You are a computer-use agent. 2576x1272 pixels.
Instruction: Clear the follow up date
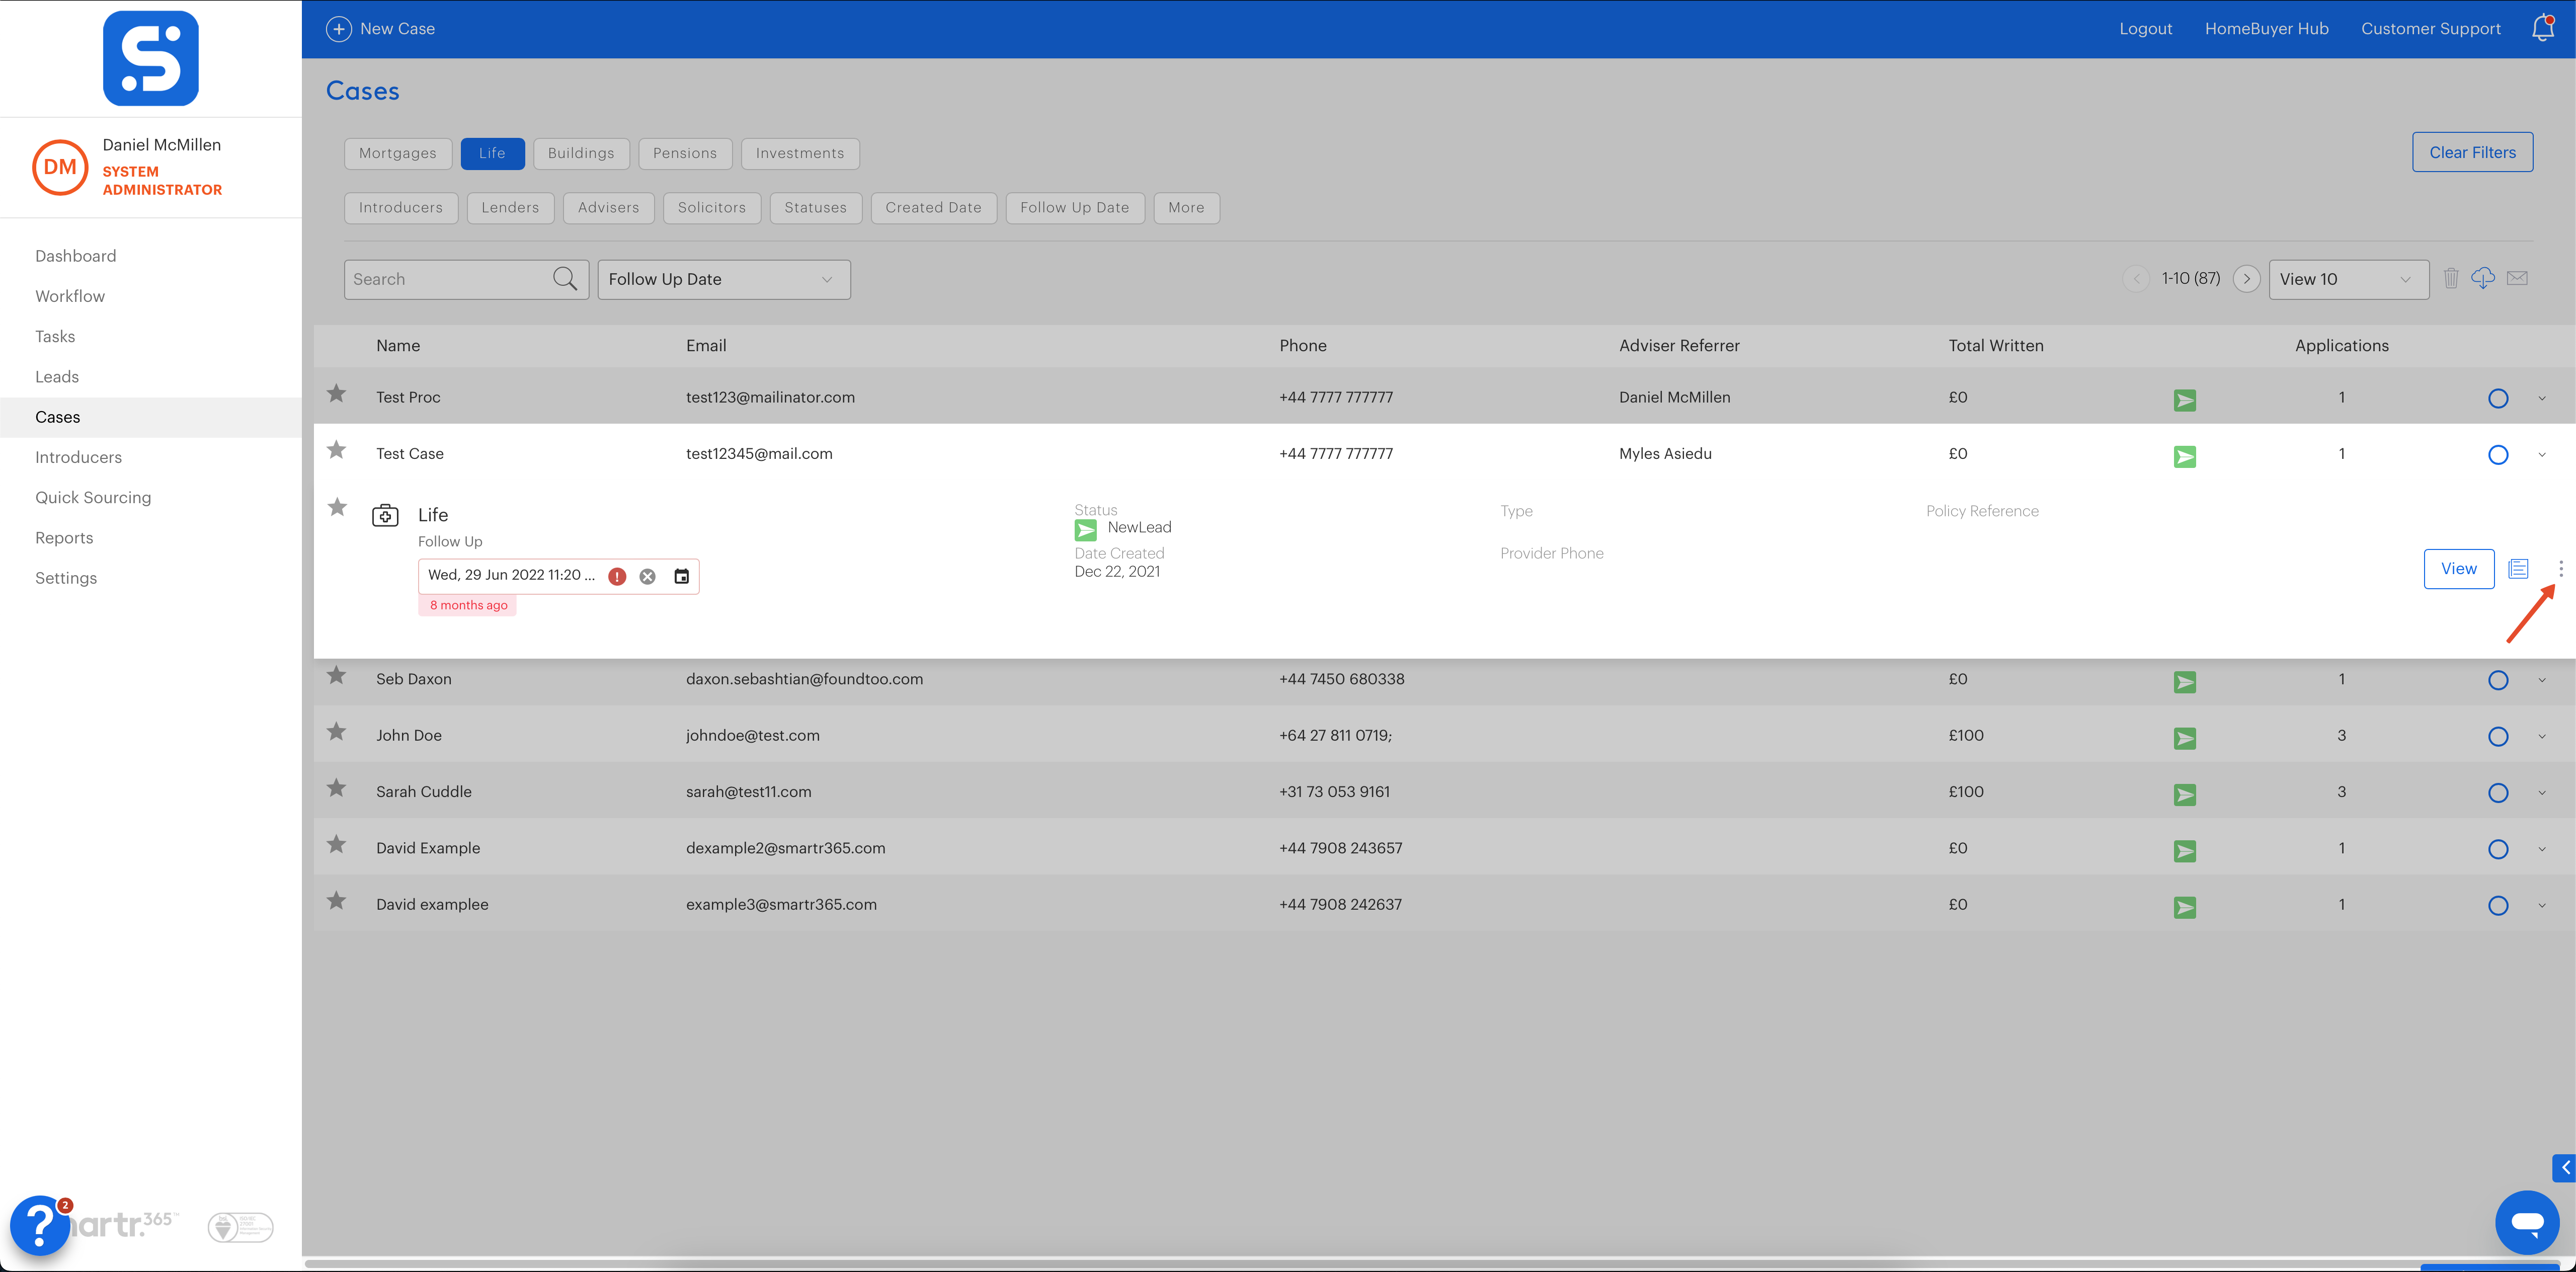[x=648, y=576]
